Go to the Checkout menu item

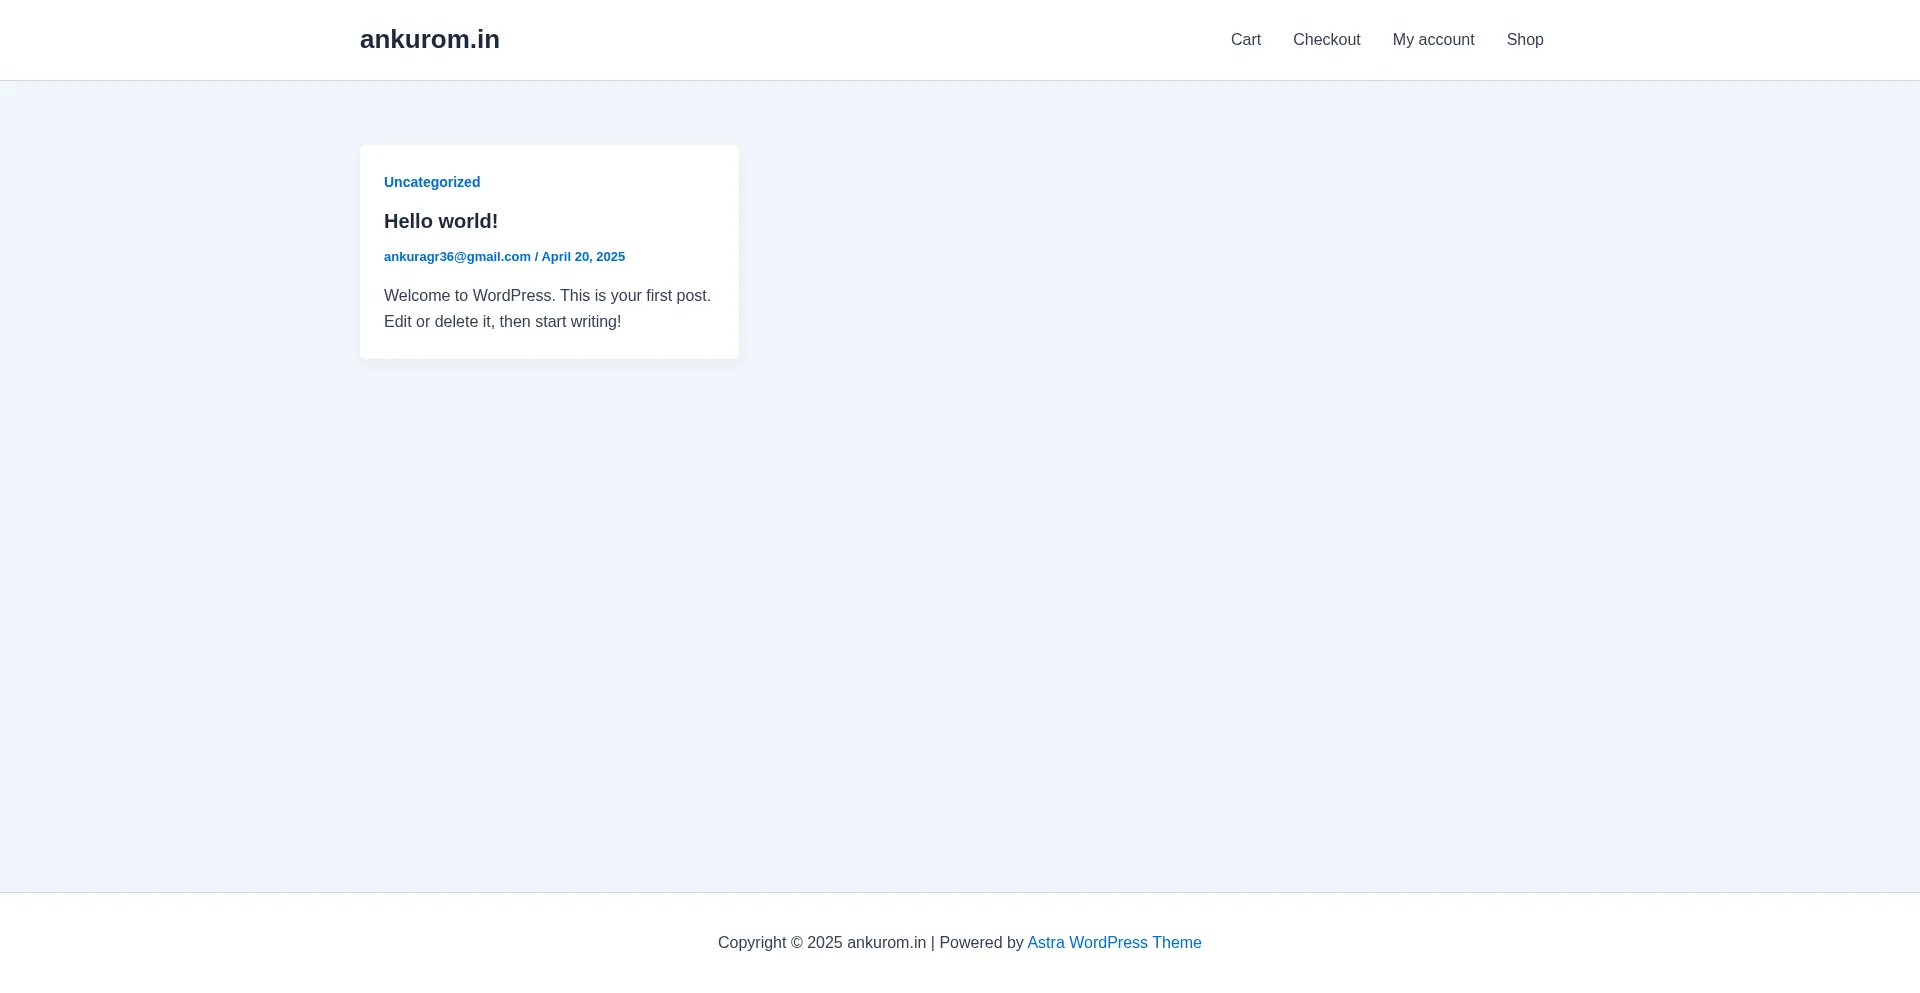tap(1326, 40)
